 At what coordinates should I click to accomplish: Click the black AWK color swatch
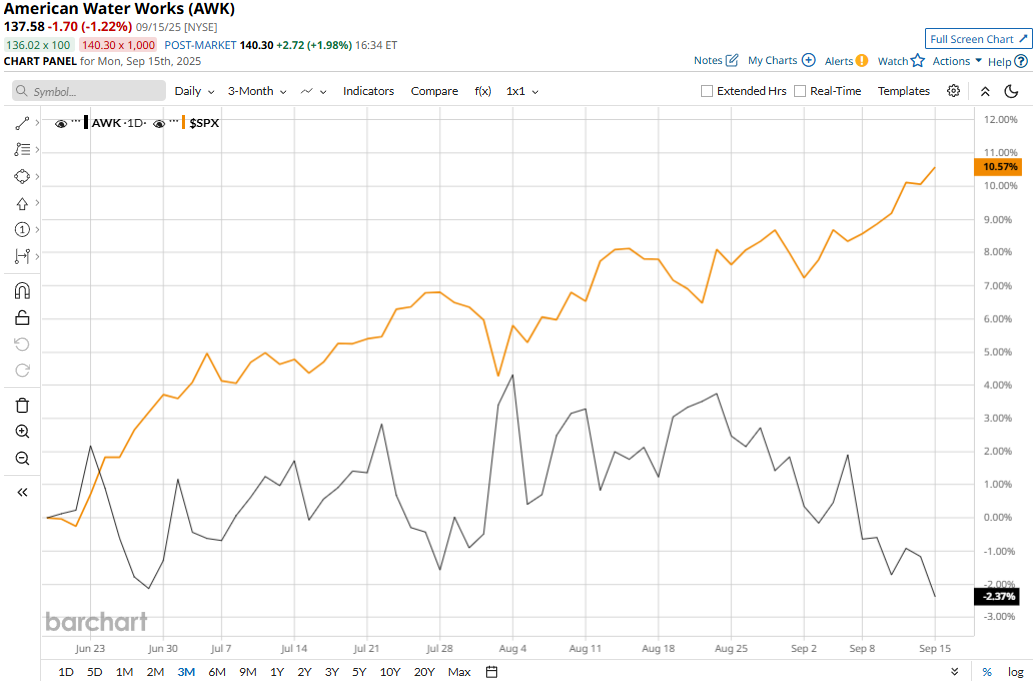click(x=86, y=123)
